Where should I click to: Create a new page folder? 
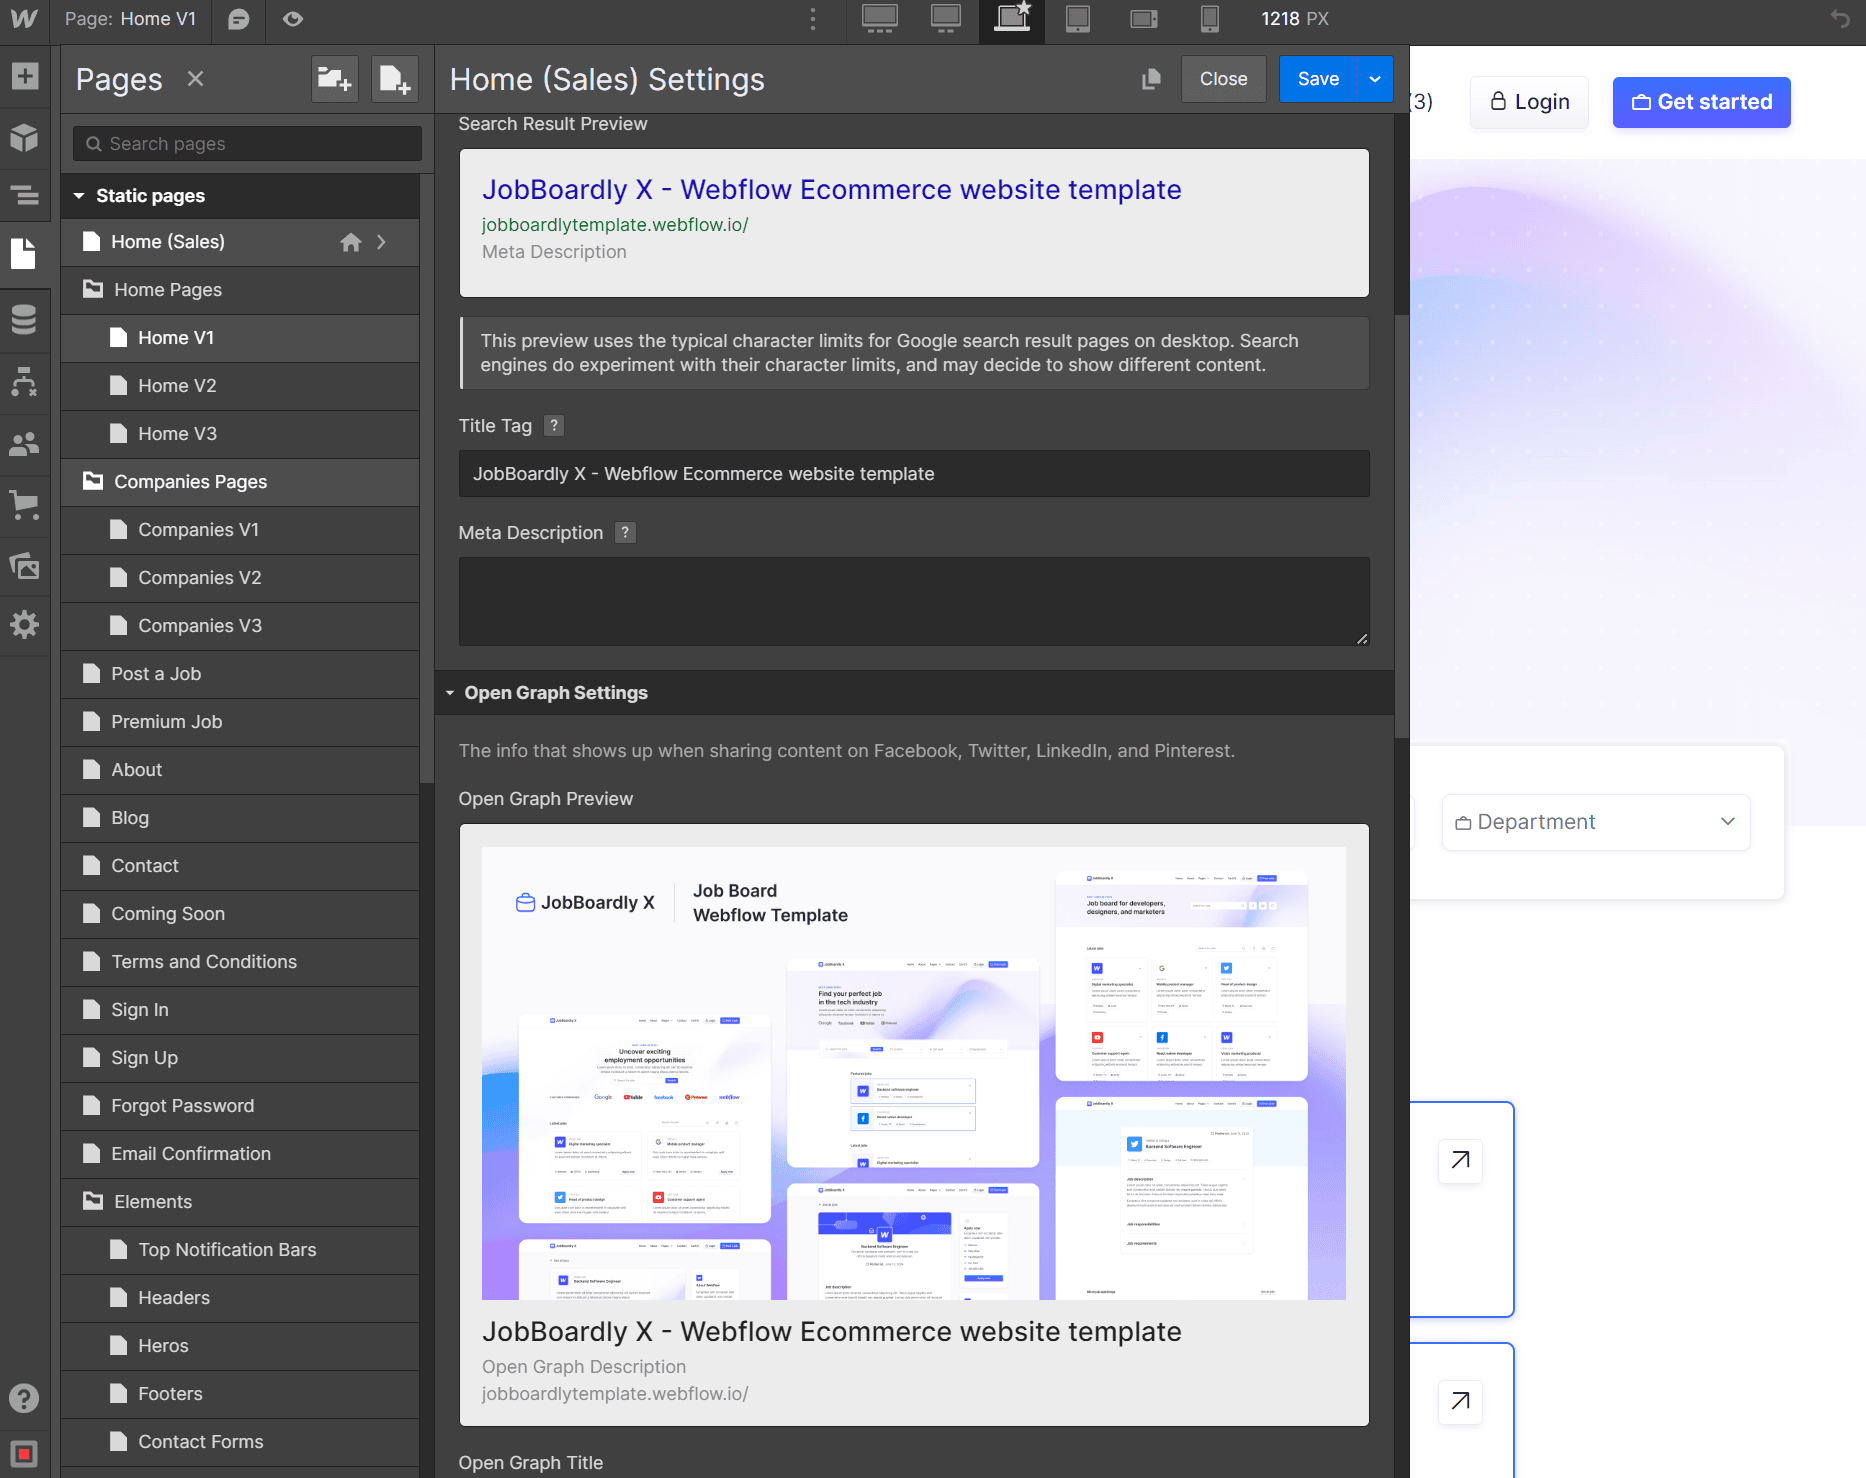tap(335, 79)
